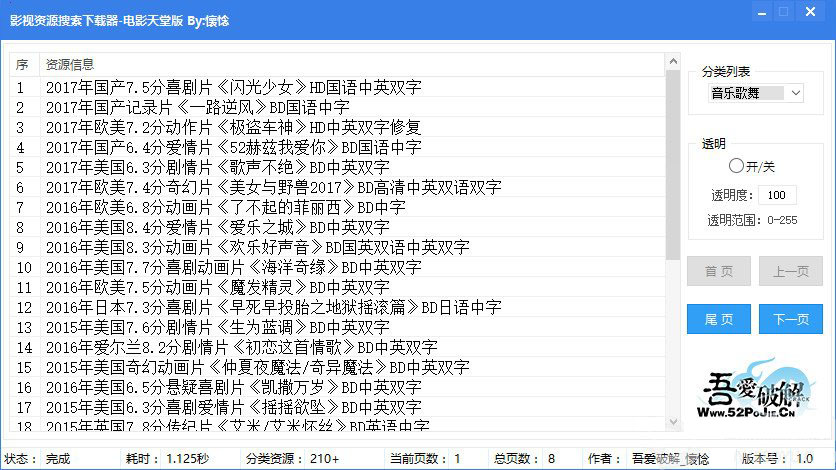Click the scroll up arrow of the list
836x470 pixels.
click(673, 61)
